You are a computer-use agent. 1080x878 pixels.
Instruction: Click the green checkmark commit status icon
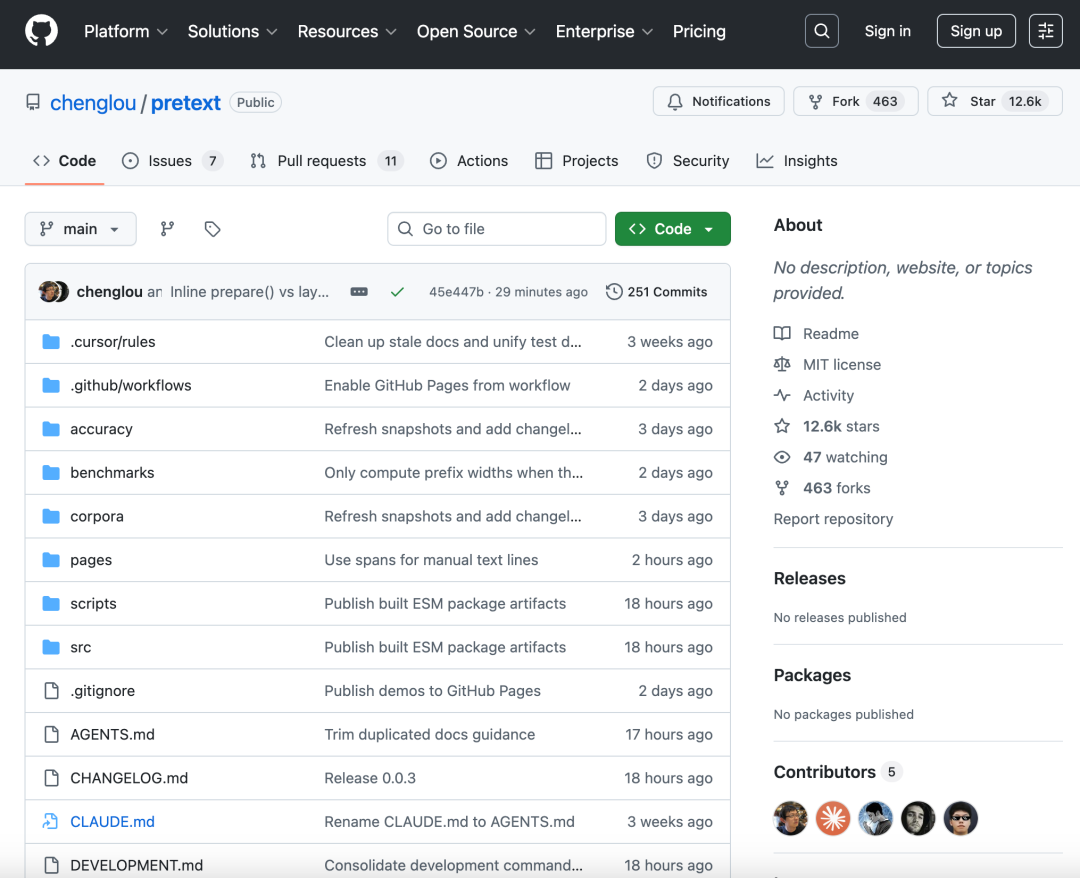pos(397,291)
